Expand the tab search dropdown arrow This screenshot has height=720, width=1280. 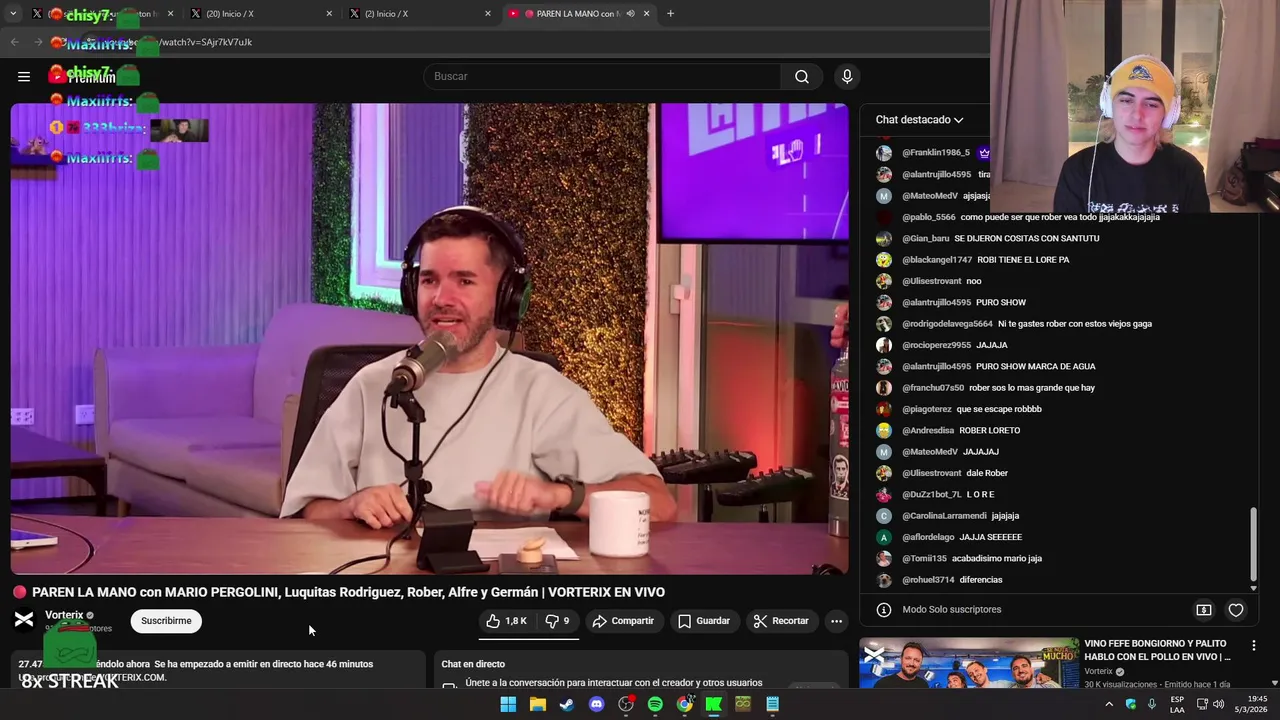pos(13,14)
